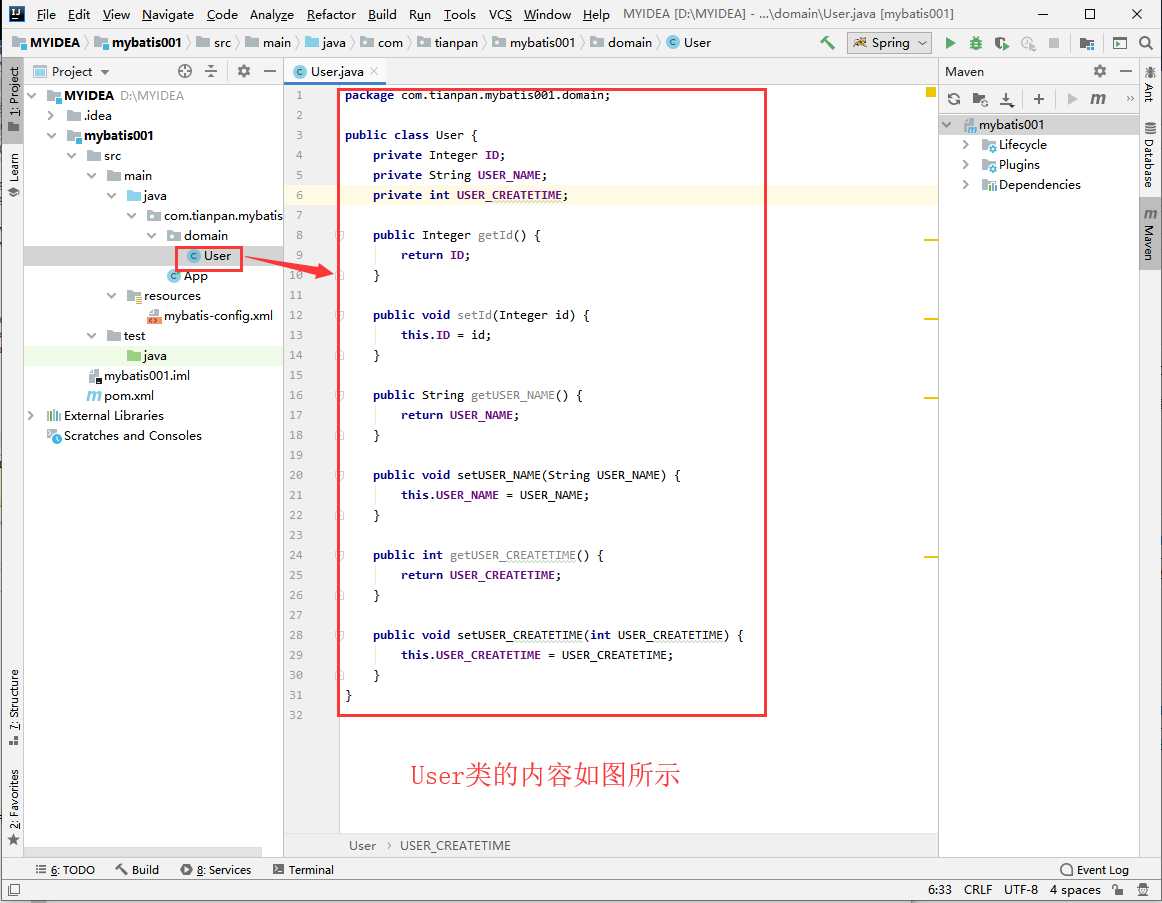Click Execute Maven Goal 'm' icon
Viewport: 1162px width, 903px height.
1098,99
